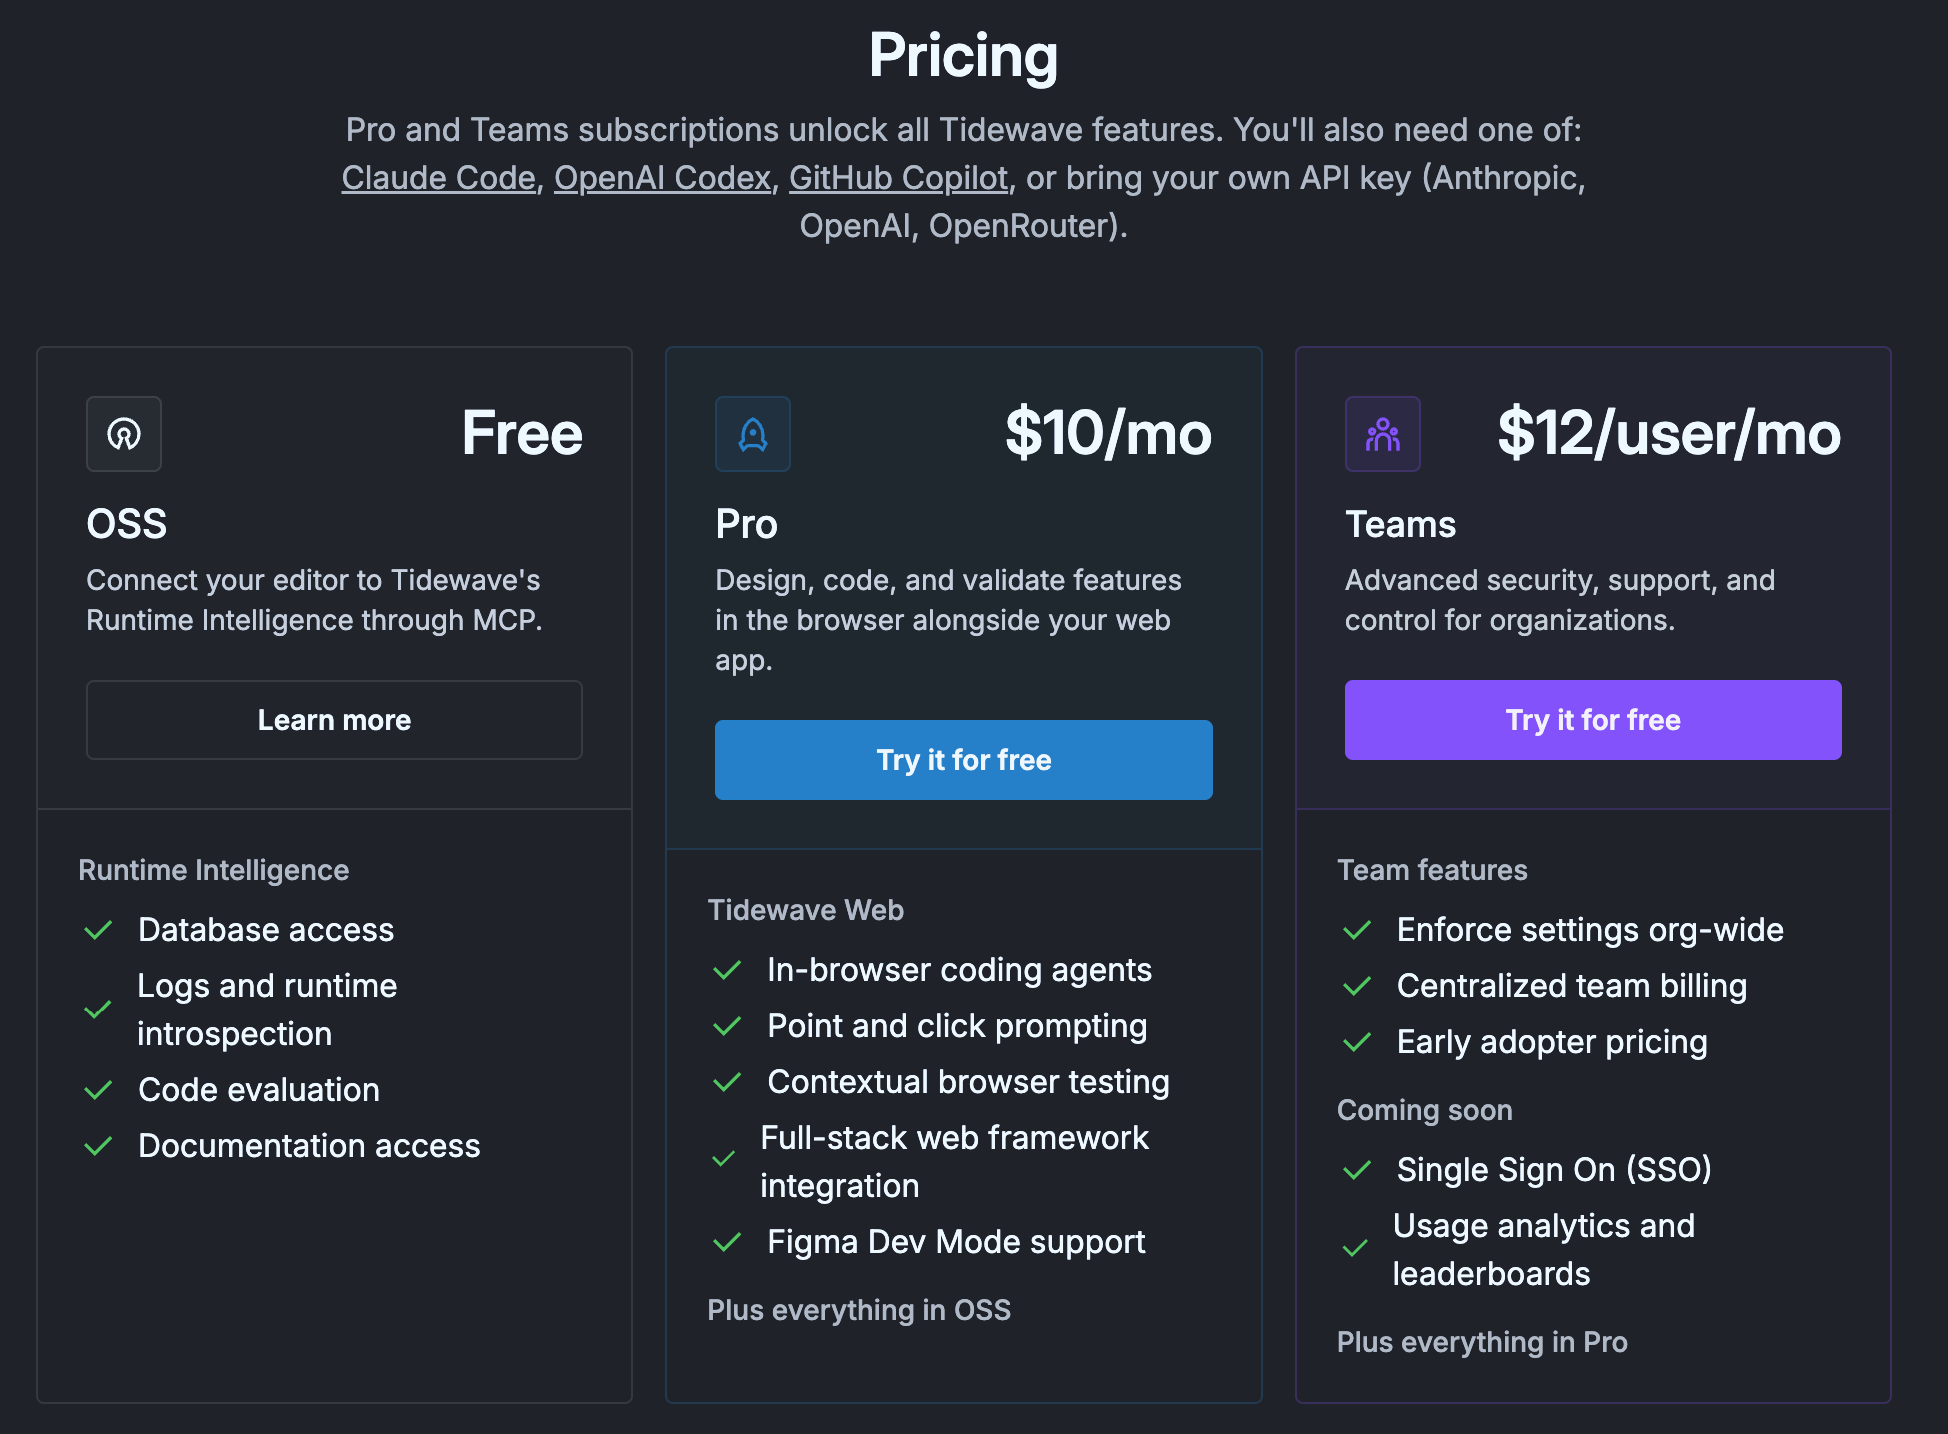Image resolution: width=1948 pixels, height=1434 pixels.
Task: Click the OSS plan icon
Action: point(124,434)
